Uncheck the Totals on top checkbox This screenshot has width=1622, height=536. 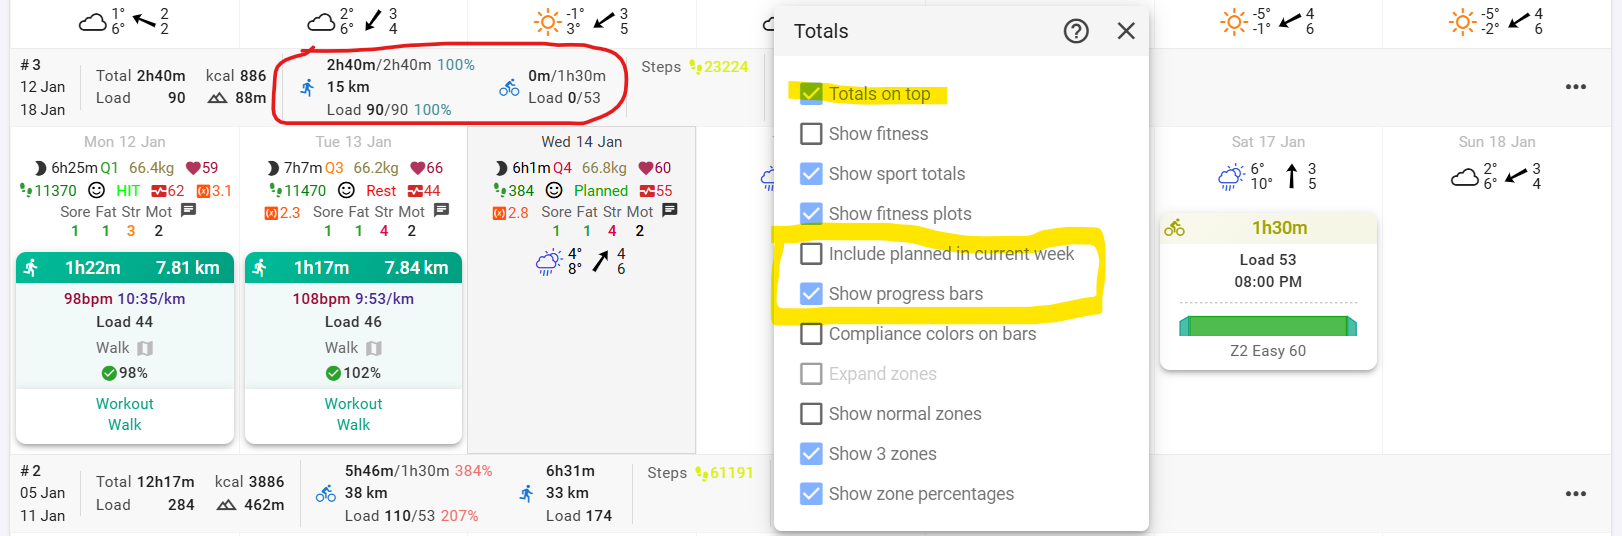pos(812,94)
